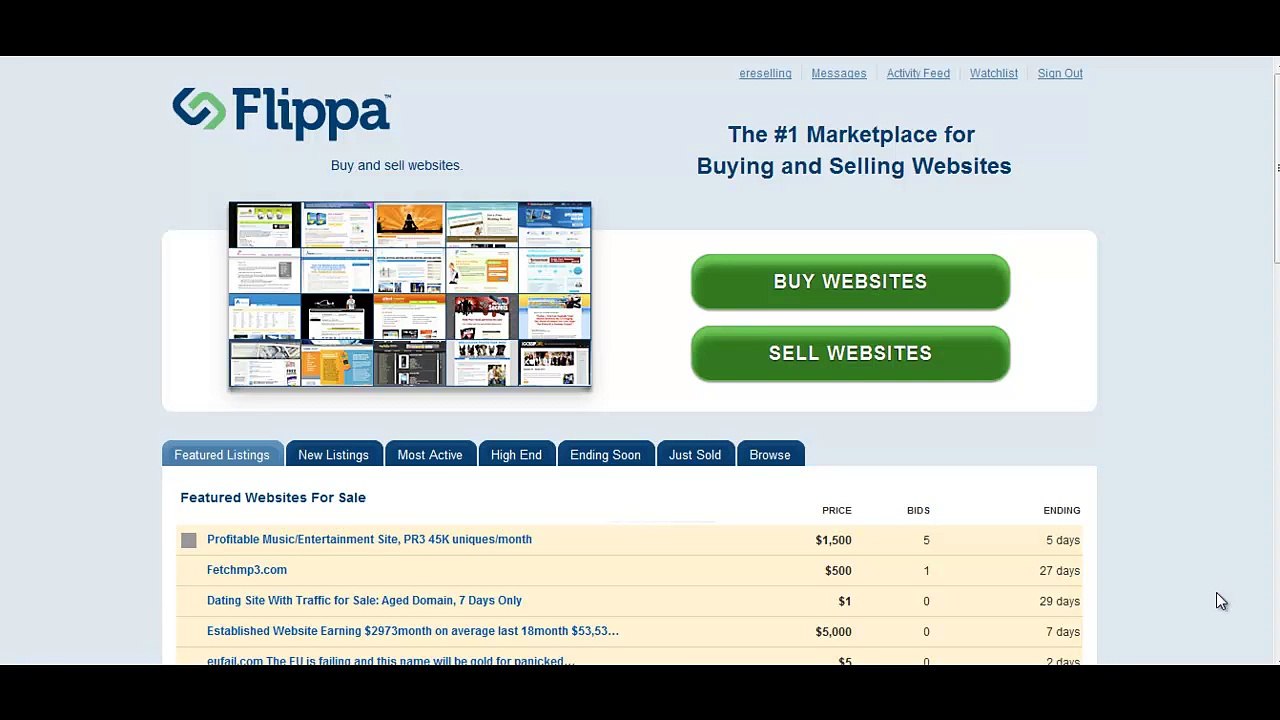Click the Sign Out link

1060,73
